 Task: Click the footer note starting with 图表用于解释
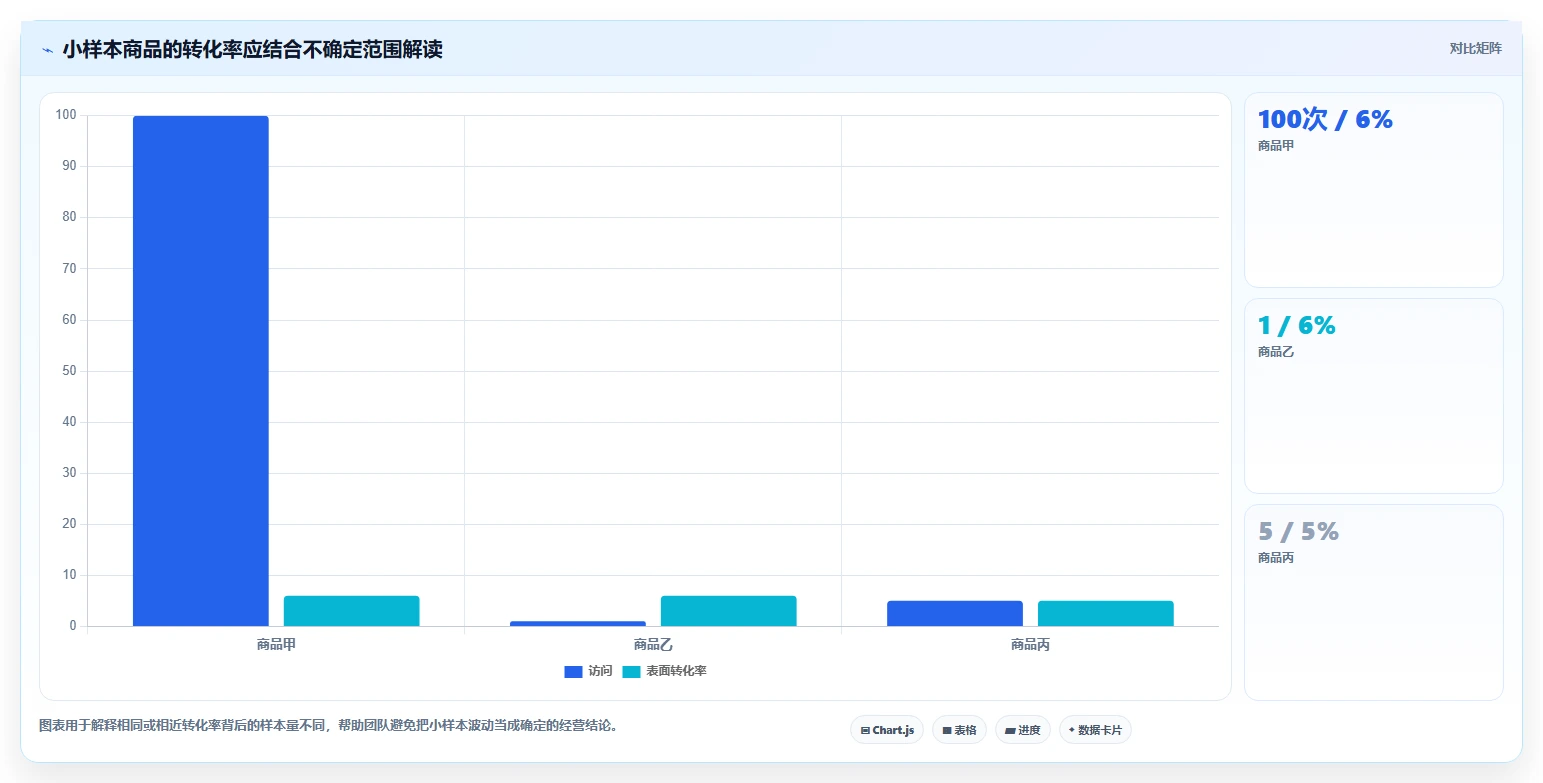coord(329,726)
